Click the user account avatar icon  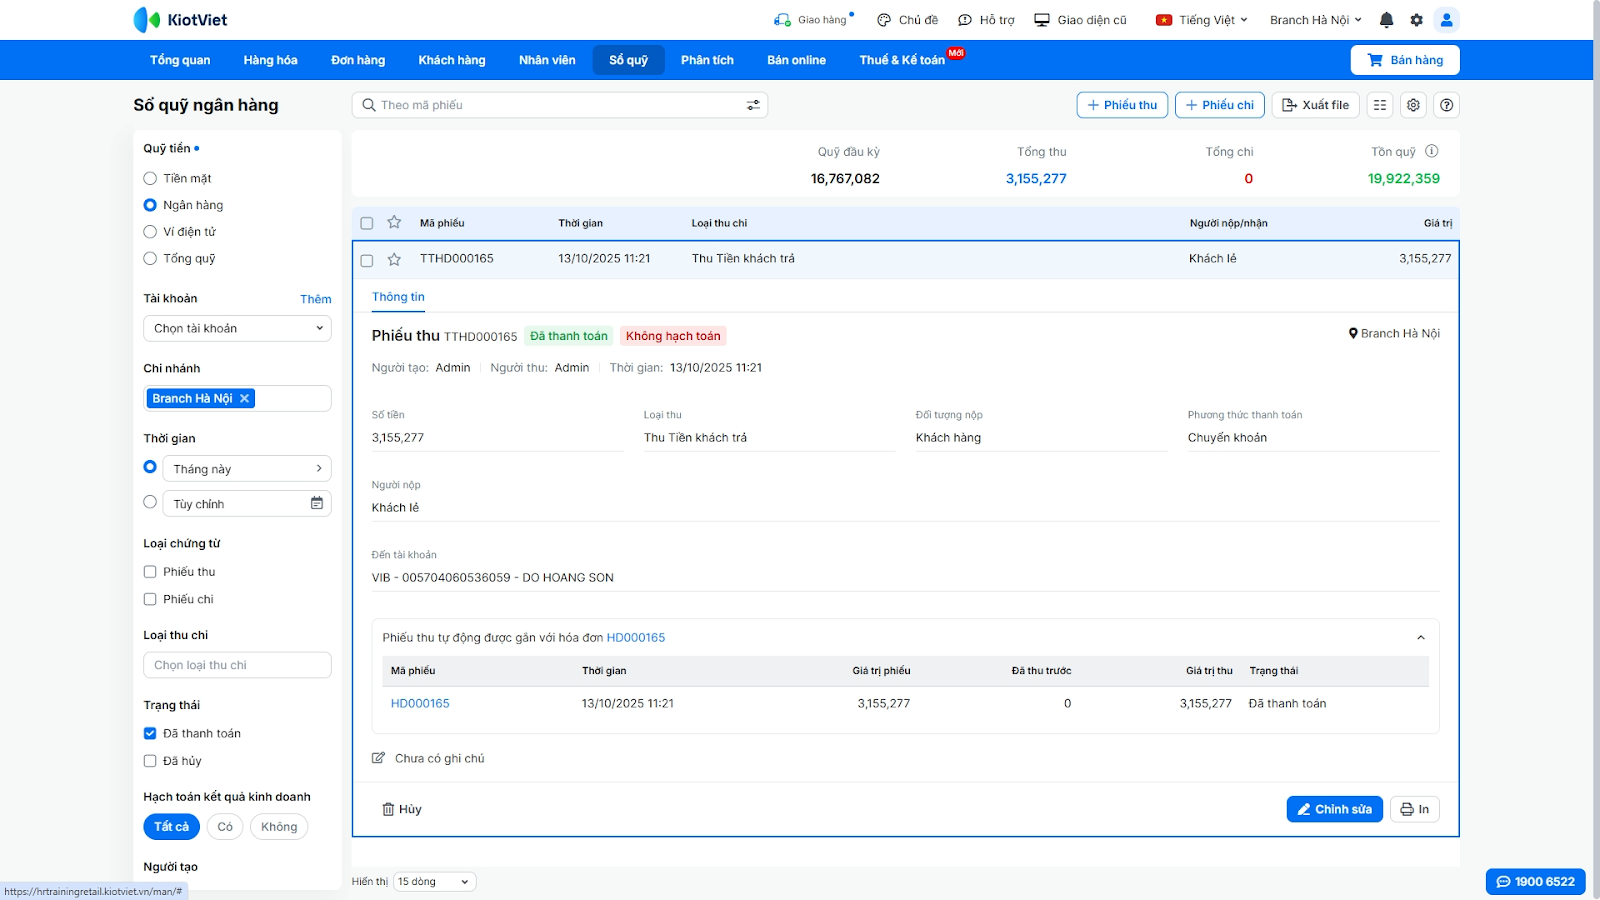1446,20
